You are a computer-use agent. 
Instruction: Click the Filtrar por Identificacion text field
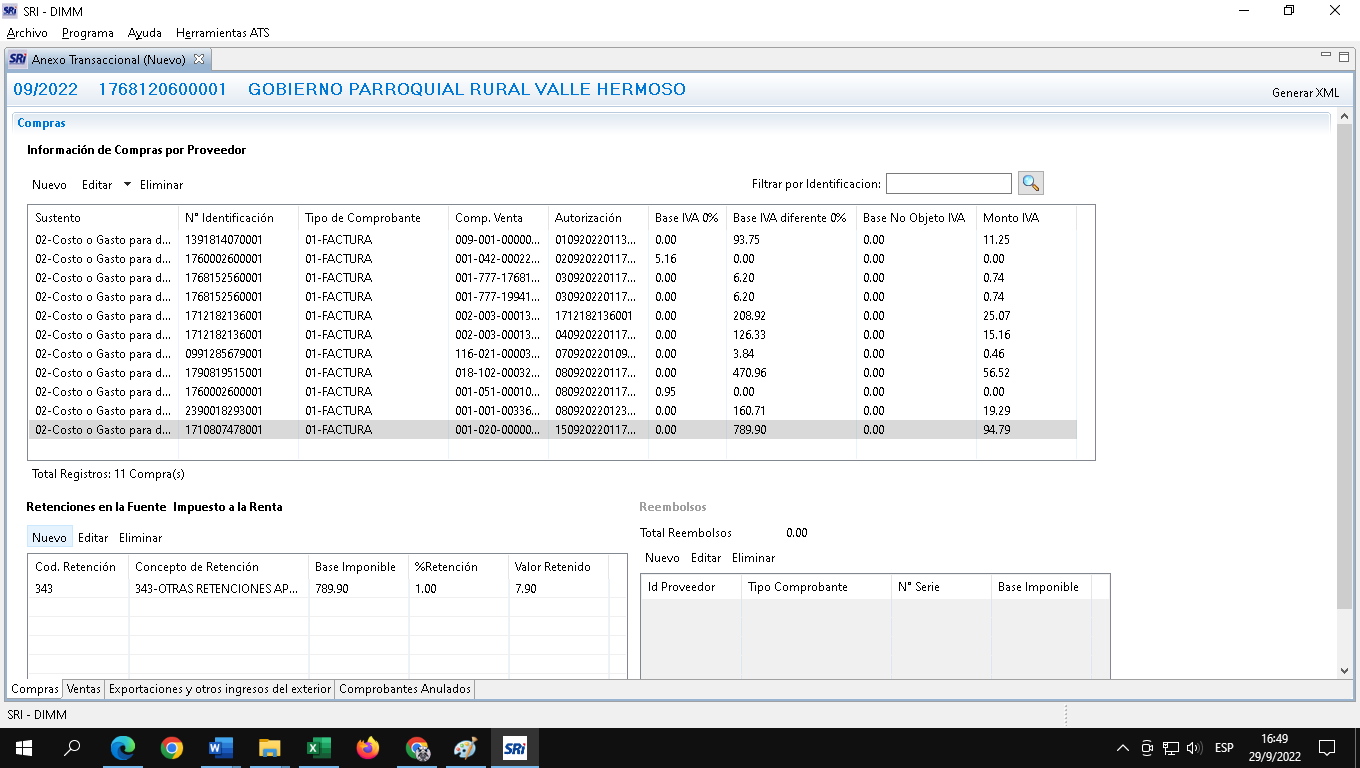click(x=948, y=184)
